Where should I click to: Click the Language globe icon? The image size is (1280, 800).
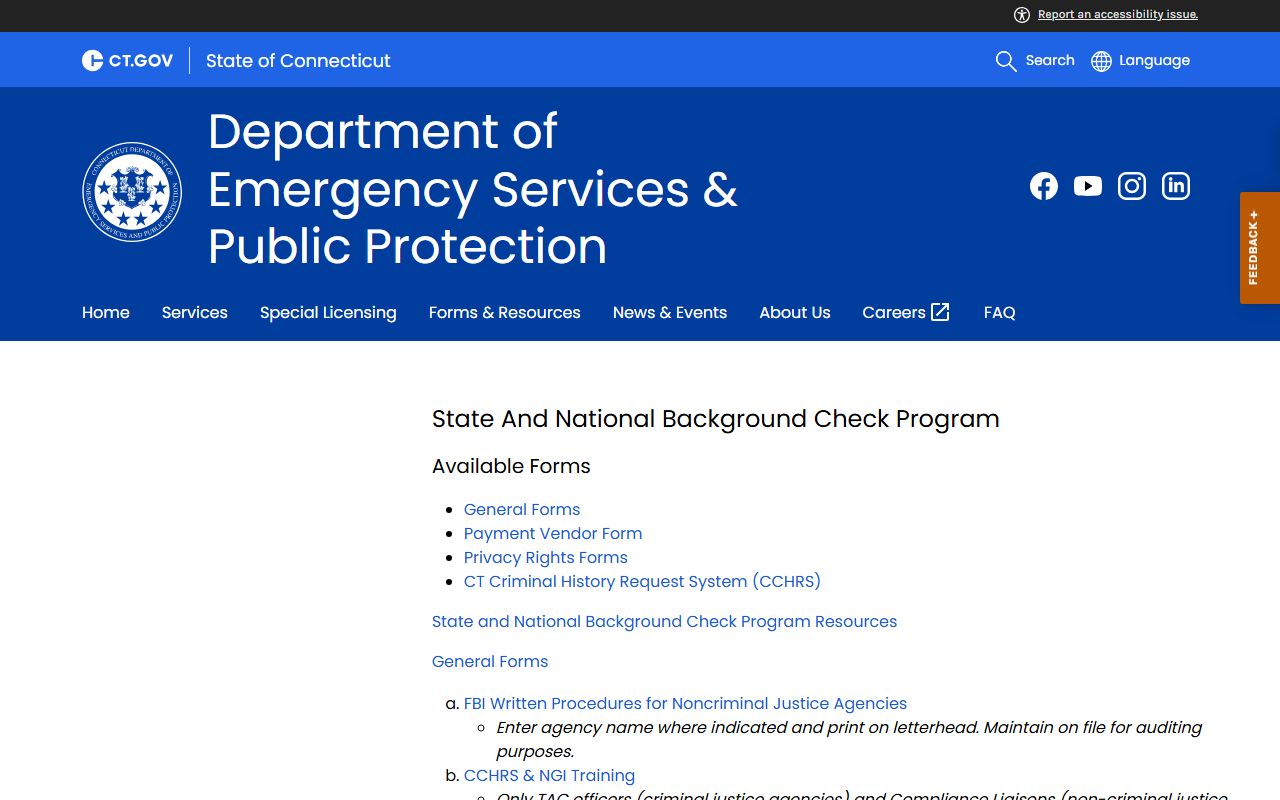(x=1101, y=61)
